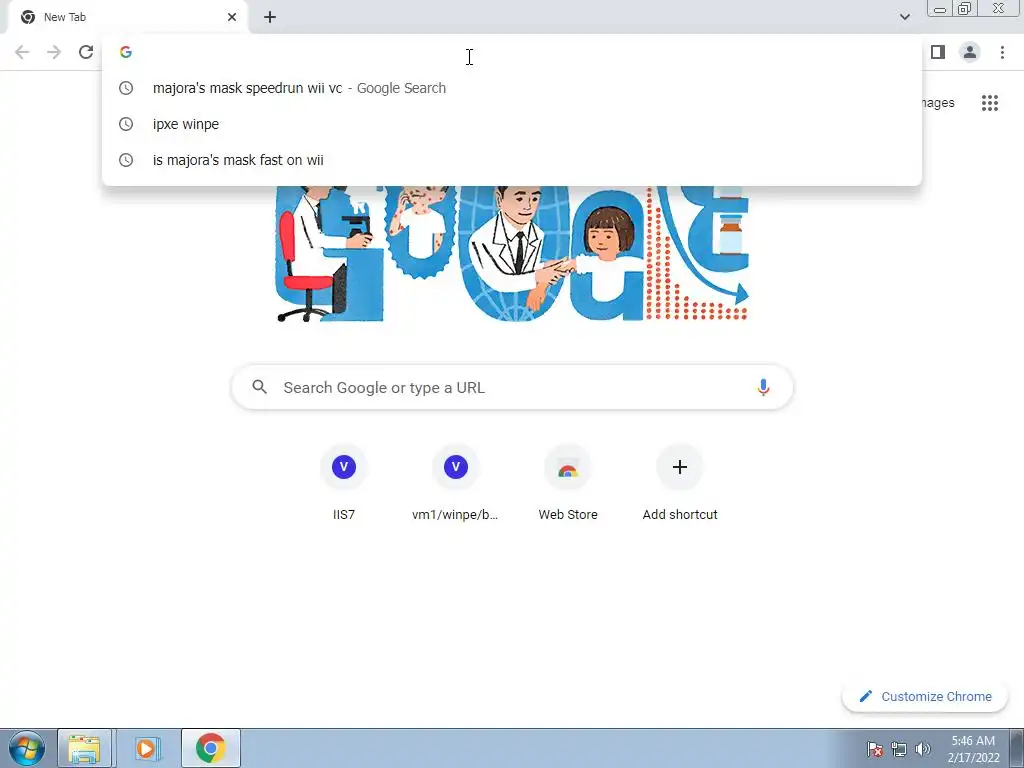Reload the current page
Image resolution: width=1024 pixels, height=768 pixels.
86,52
